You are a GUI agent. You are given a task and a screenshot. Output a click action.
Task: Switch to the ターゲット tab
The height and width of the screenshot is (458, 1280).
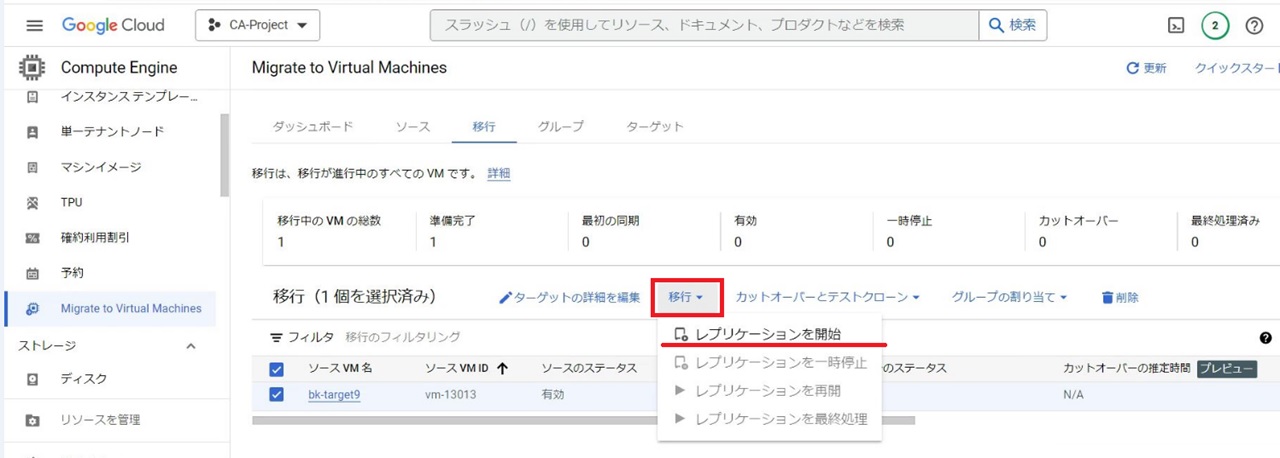point(655,127)
